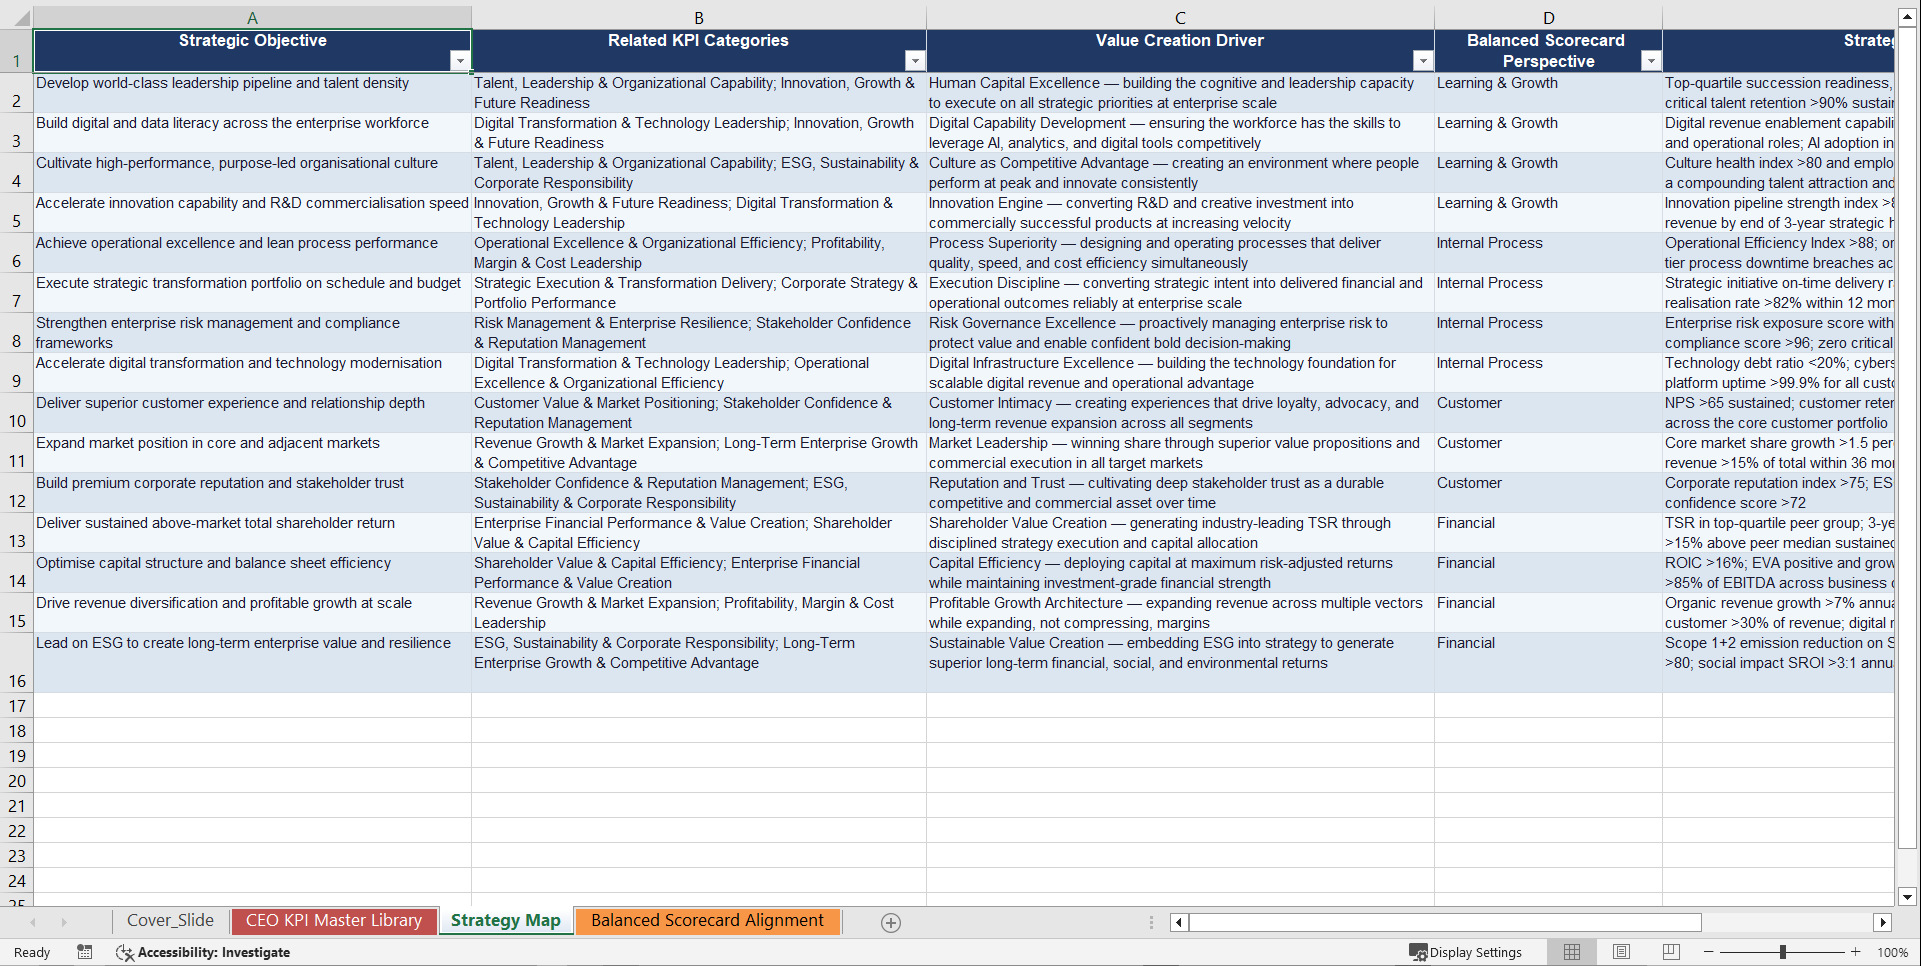Click cell starting 'Lead on ESG to create long-term'
The height and width of the screenshot is (966, 1921).
pyautogui.click(x=252, y=662)
